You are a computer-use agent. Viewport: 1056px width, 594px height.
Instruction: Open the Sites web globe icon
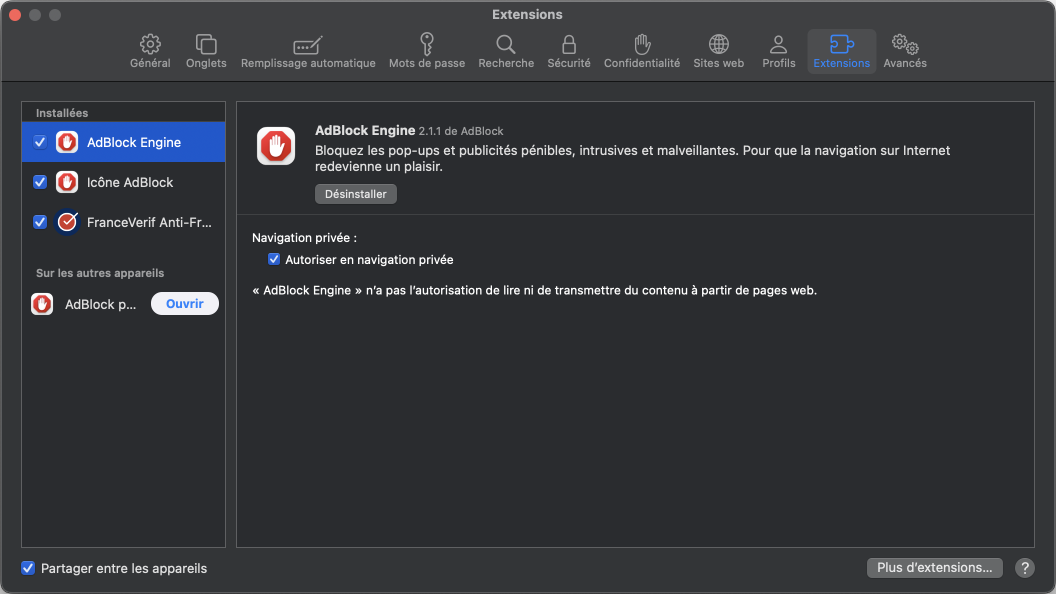(719, 44)
